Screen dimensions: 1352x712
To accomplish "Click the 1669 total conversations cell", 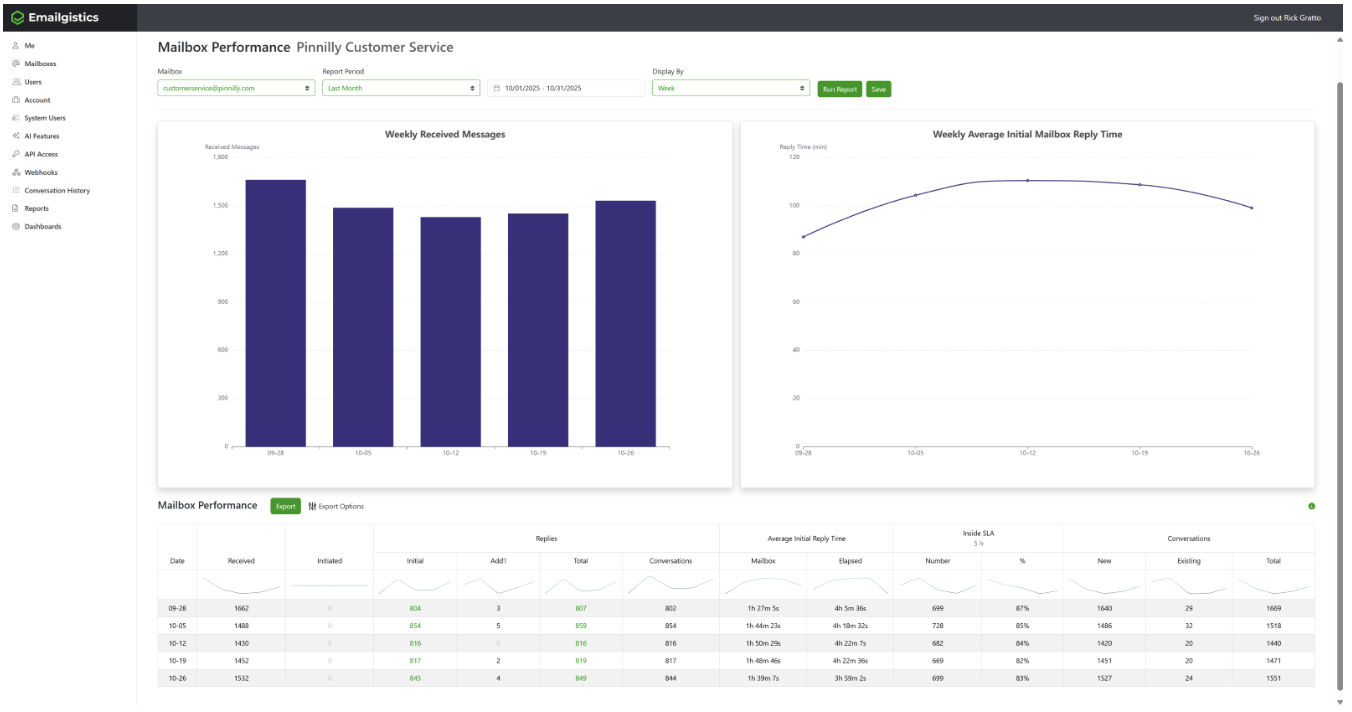I will tap(1273, 608).
